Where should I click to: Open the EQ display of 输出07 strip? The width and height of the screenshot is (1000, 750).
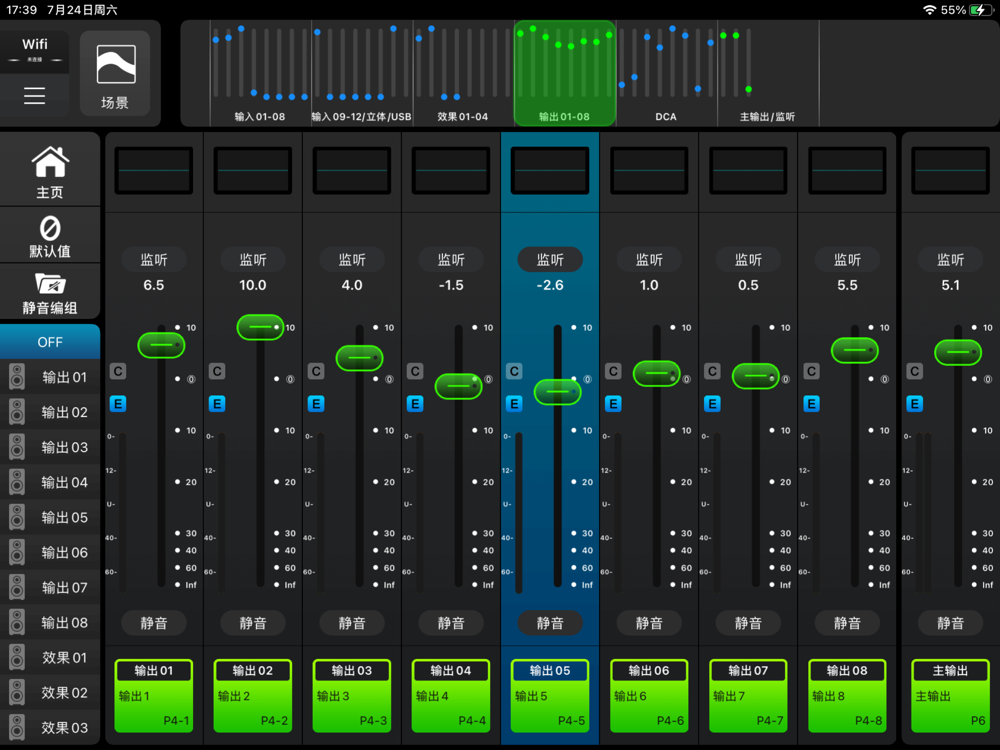[748, 171]
